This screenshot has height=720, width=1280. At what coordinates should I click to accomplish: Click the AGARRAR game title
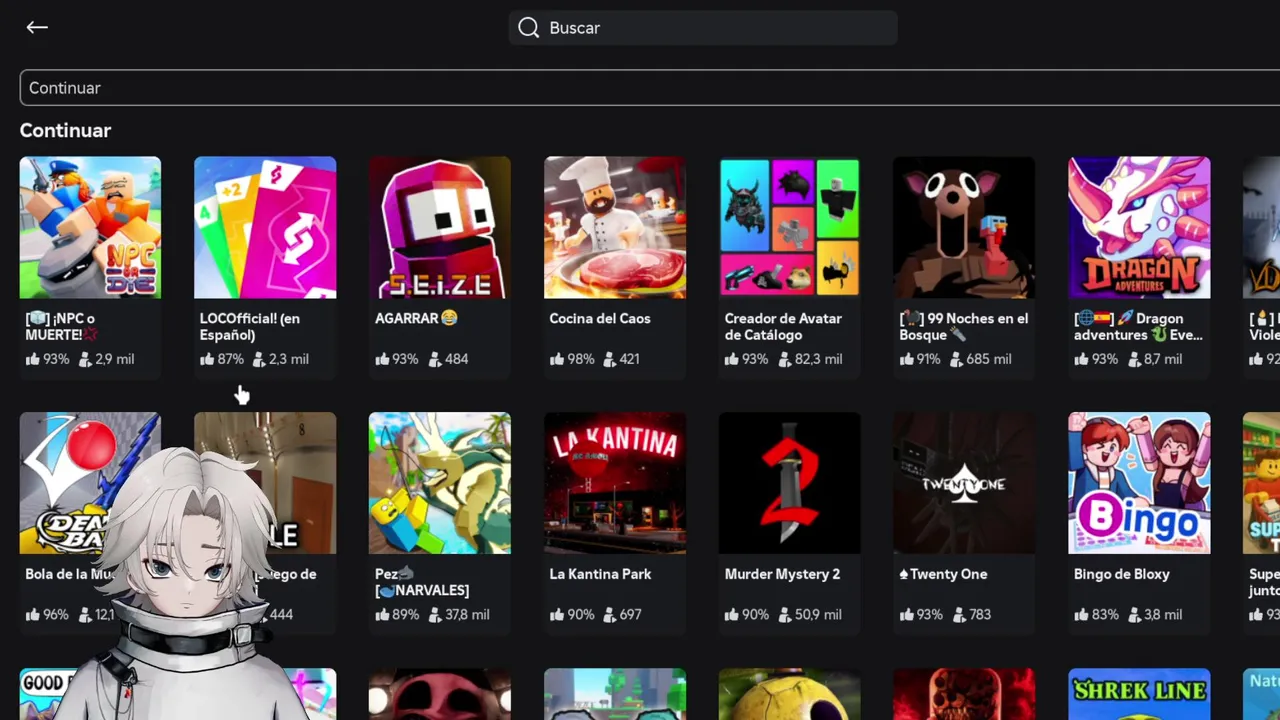416,318
